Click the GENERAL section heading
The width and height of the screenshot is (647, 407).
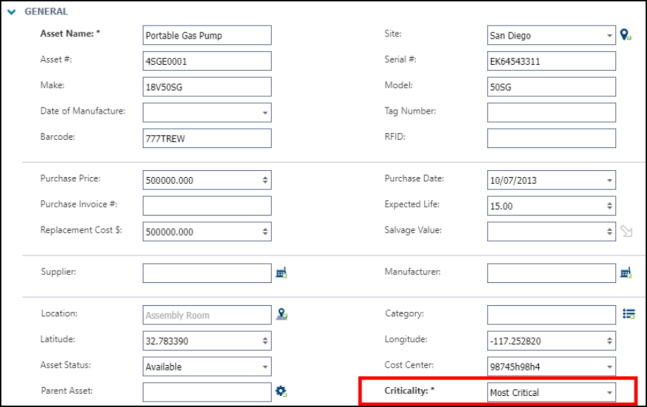tap(46, 12)
